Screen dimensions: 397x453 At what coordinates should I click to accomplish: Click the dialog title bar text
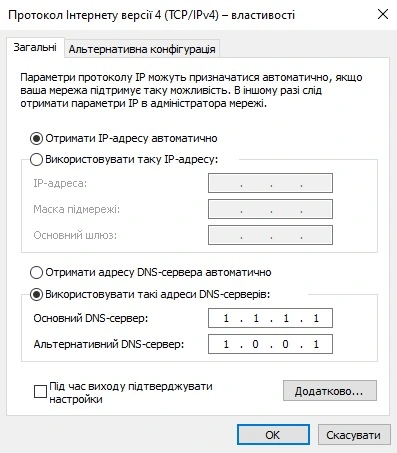point(151,15)
